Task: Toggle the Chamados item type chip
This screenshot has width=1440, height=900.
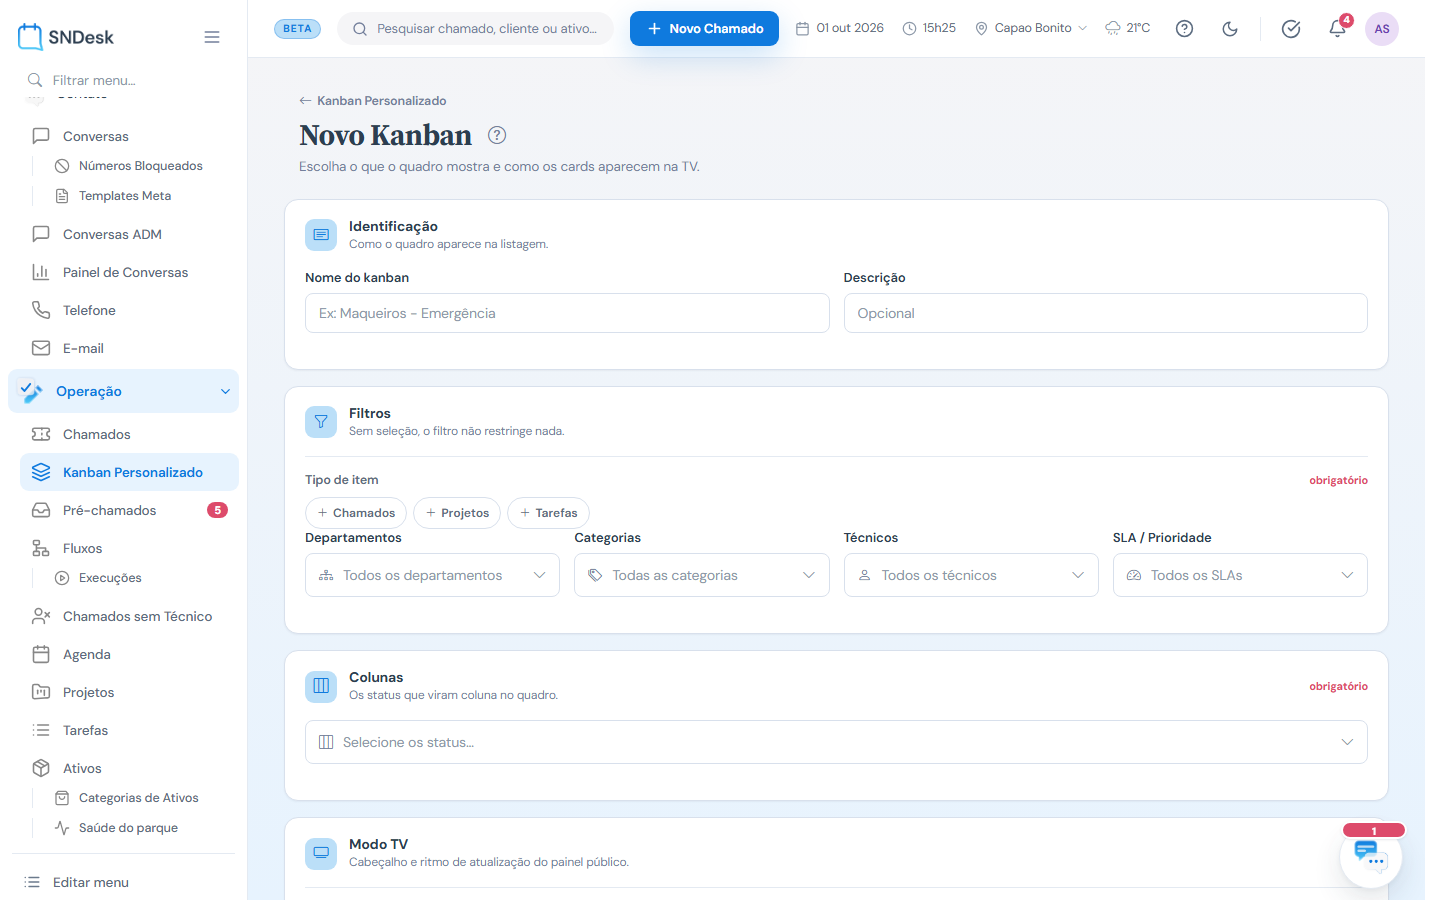Action: click(356, 513)
